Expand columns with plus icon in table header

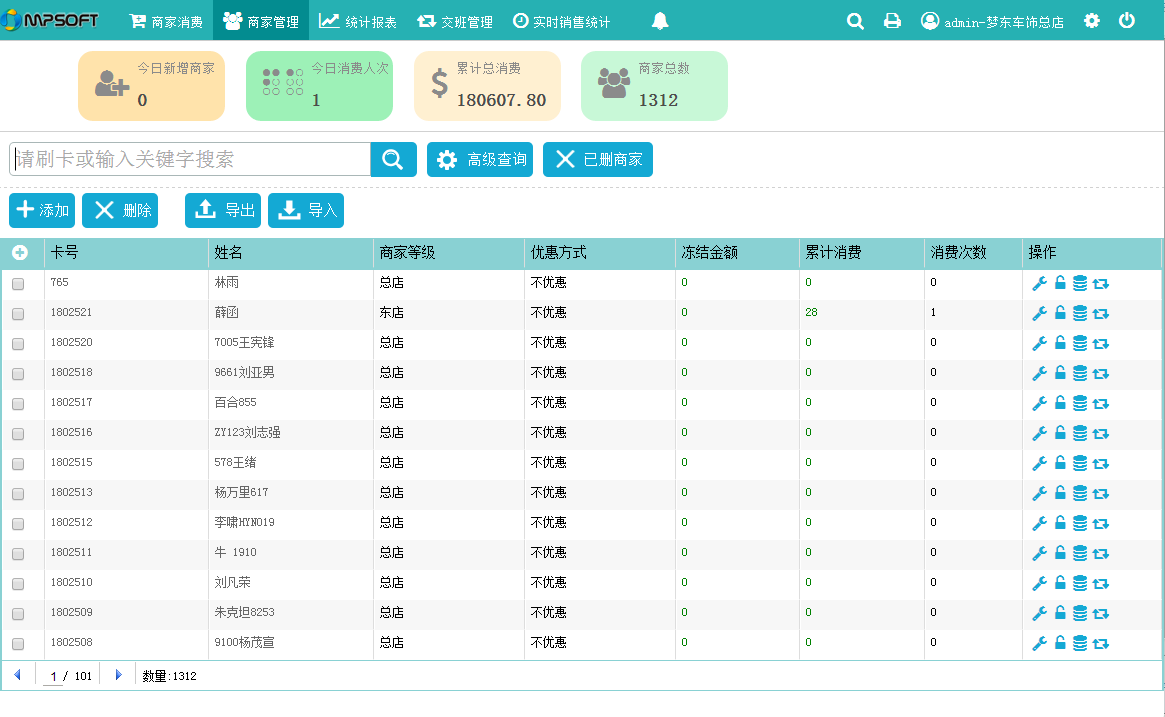pyautogui.click(x=19, y=253)
